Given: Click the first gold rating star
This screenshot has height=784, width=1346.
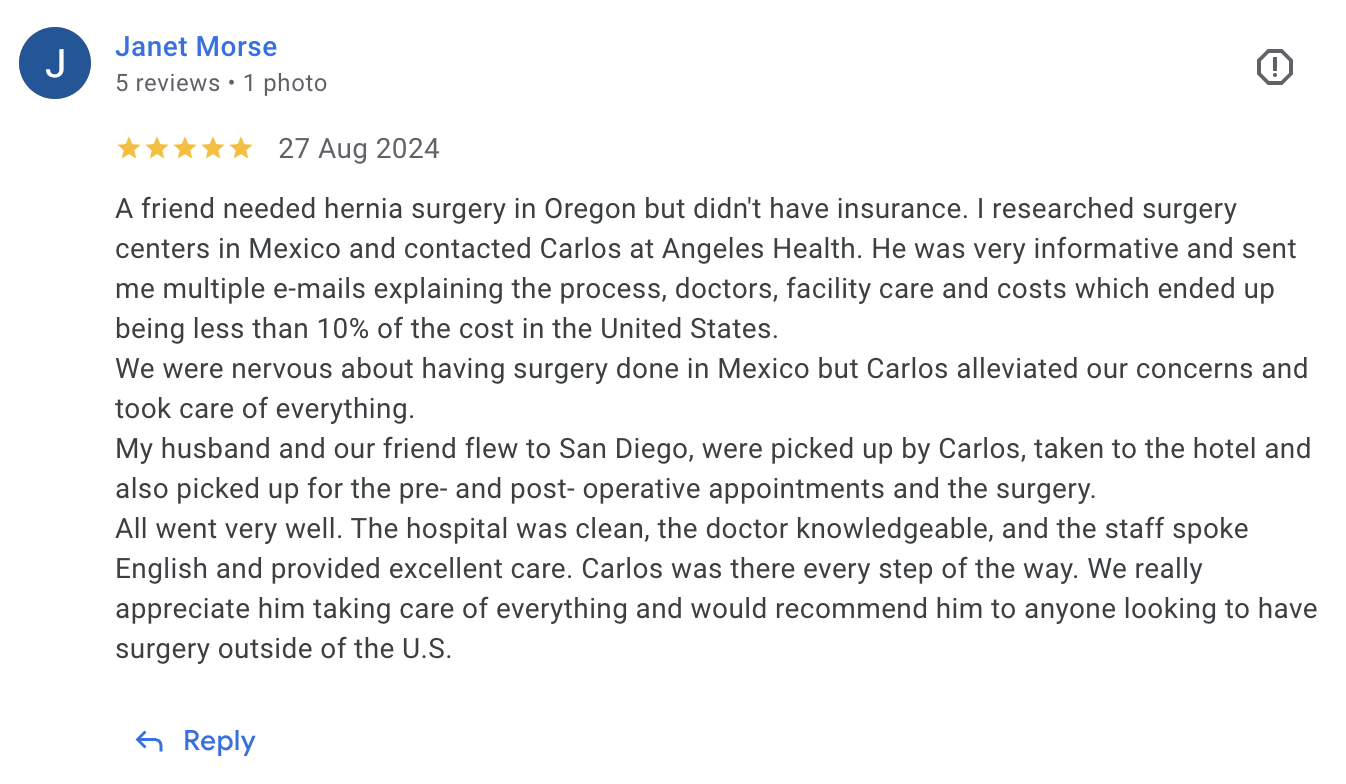Looking at the screenshot, I should (x=128, y=149).
